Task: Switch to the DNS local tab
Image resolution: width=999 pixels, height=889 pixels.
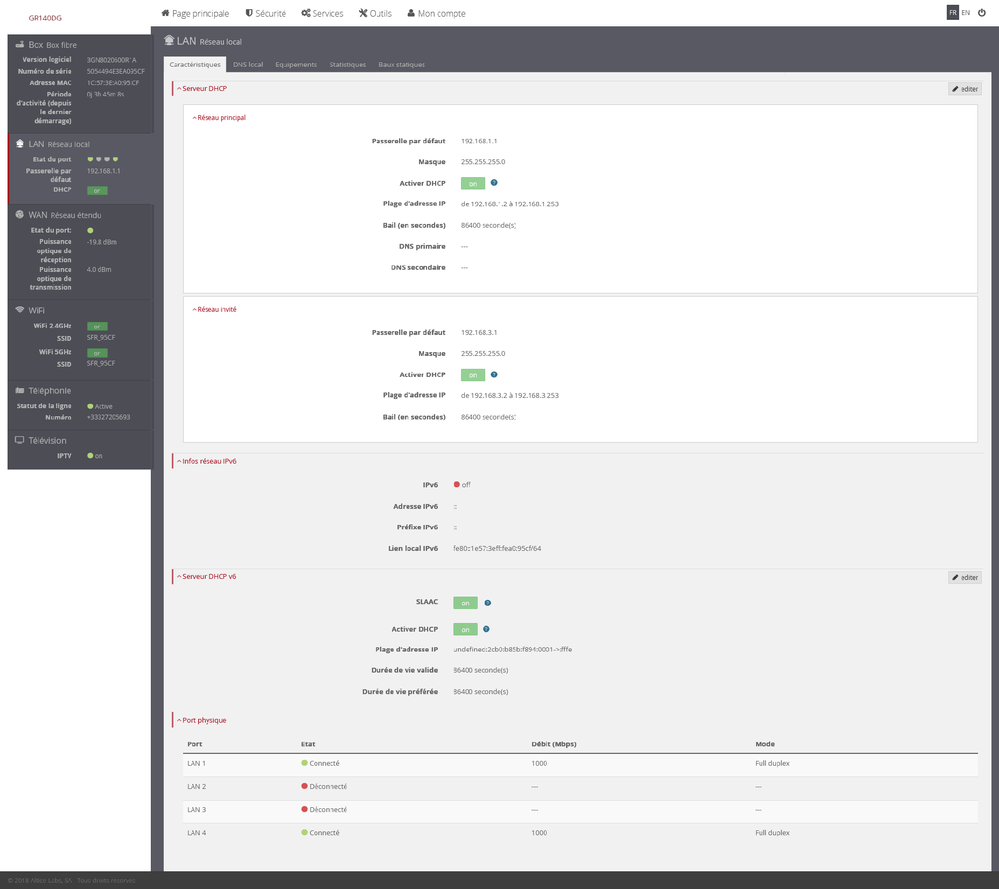Action: (248, 64)
